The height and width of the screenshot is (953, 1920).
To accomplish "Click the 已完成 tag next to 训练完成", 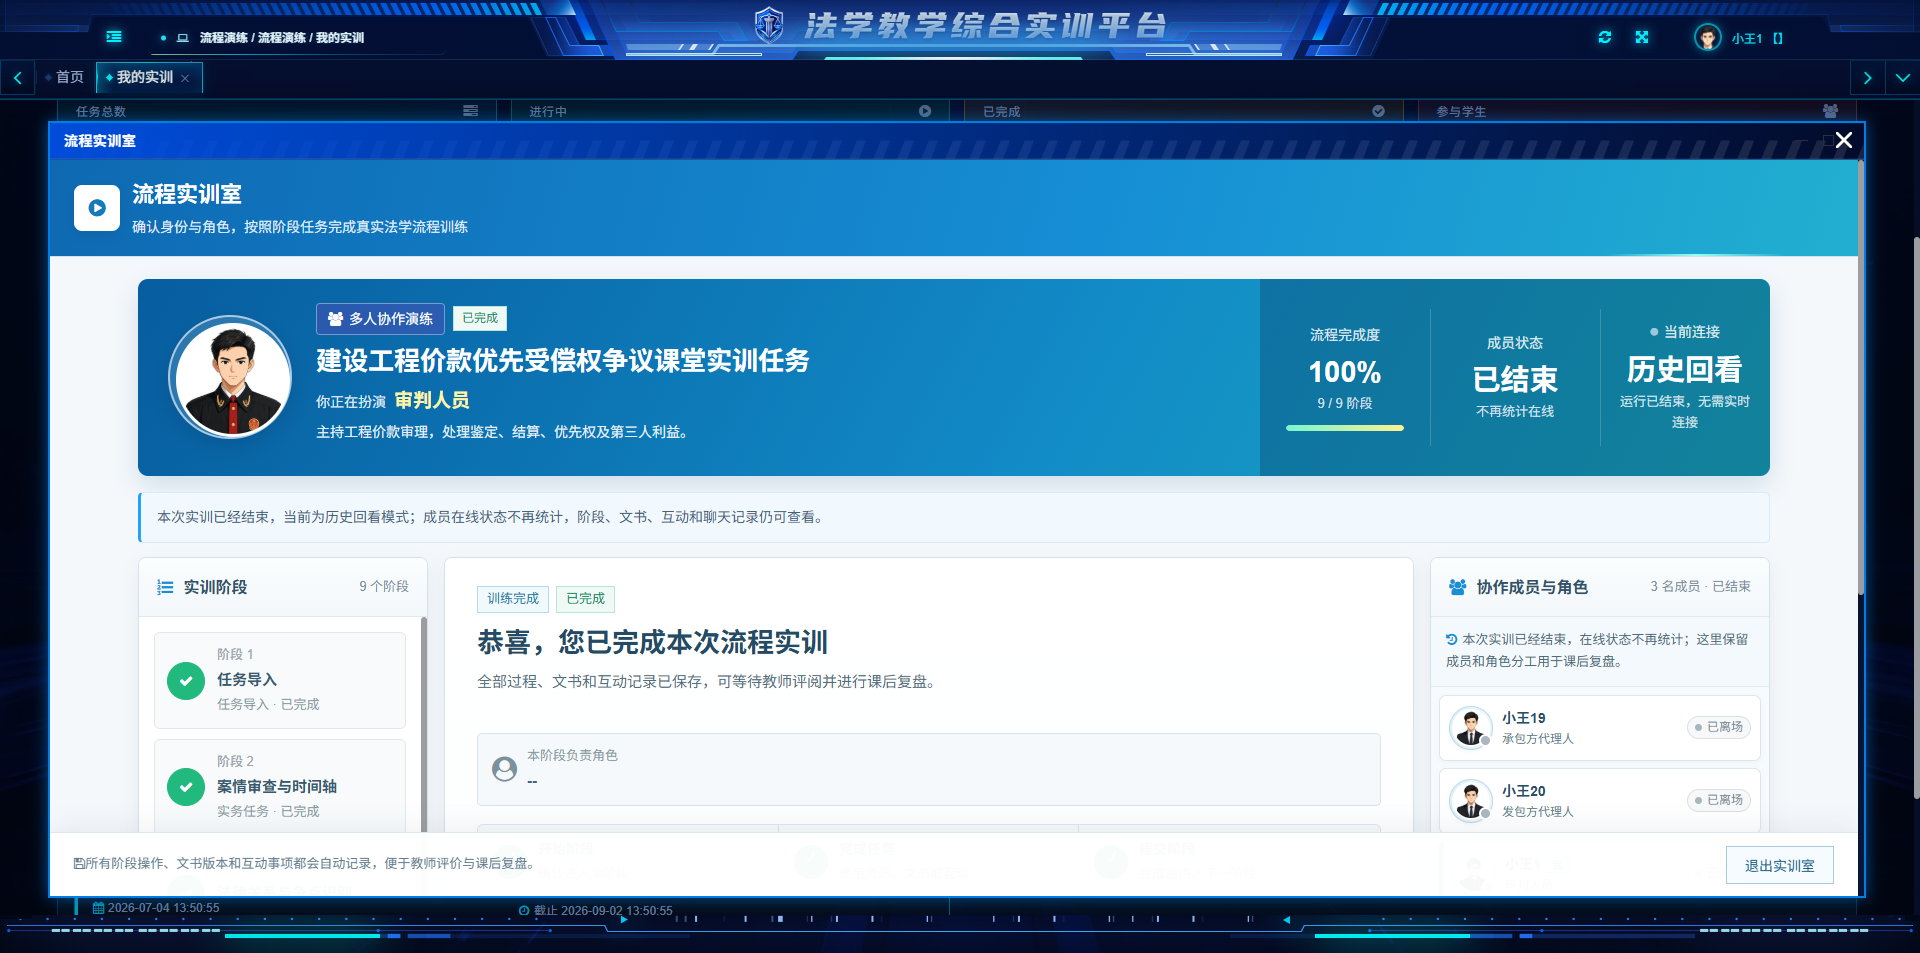I will [585, 598].
